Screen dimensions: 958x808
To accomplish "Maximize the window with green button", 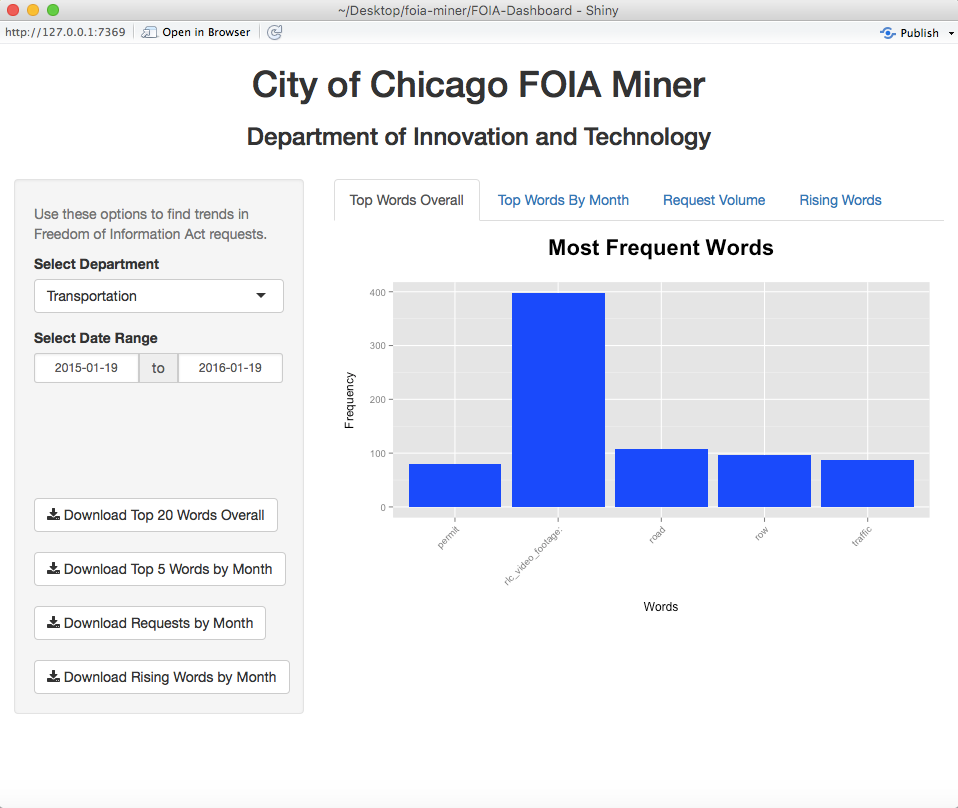I will 53,10.
